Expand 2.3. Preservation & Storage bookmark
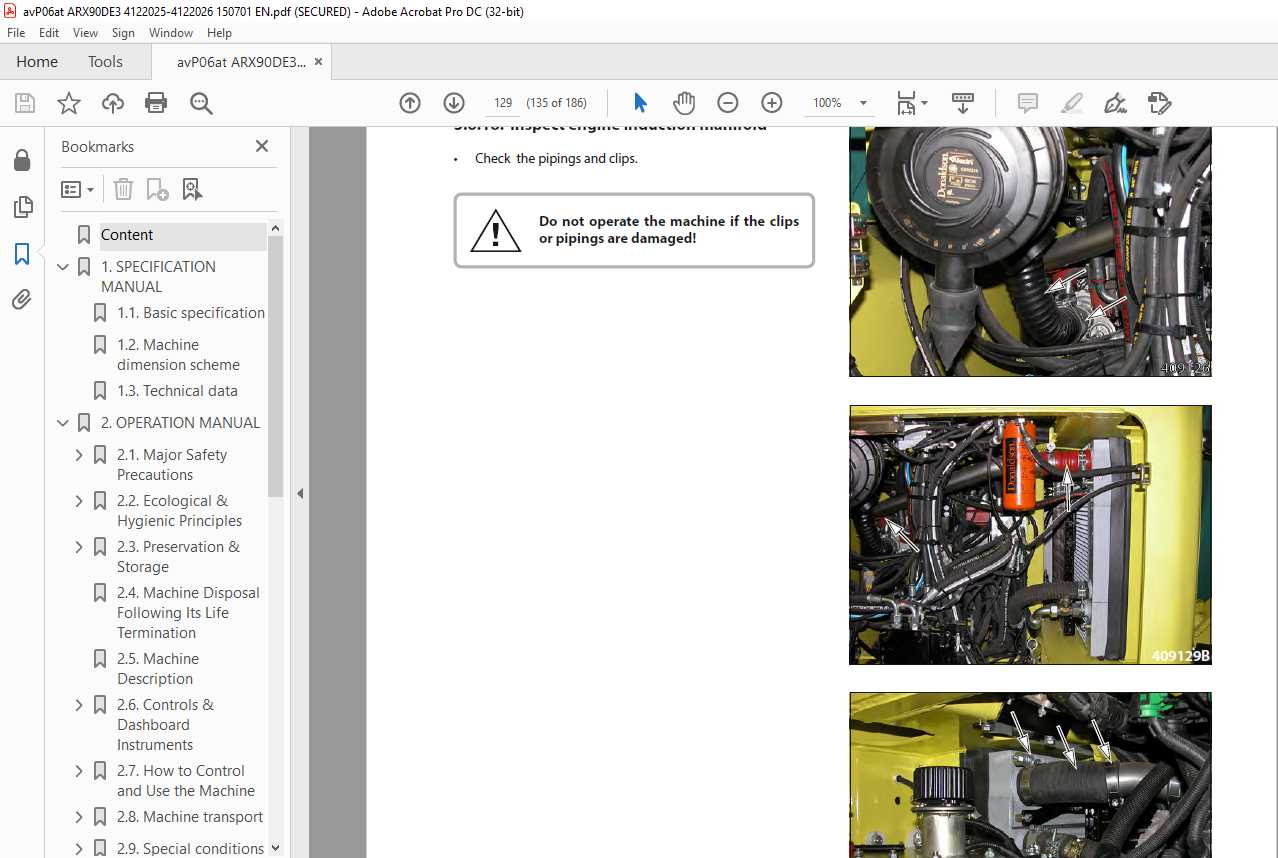Screen dimensions: 1278x858 [x=80, y=547]
